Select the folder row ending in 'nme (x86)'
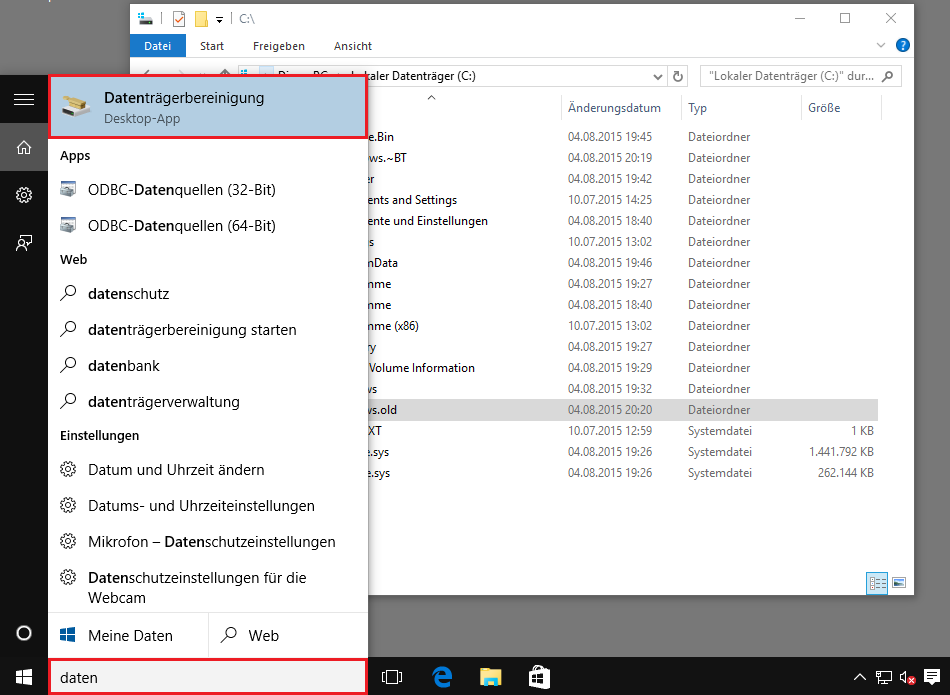The image size is (950, 695). tap(623, 326)
